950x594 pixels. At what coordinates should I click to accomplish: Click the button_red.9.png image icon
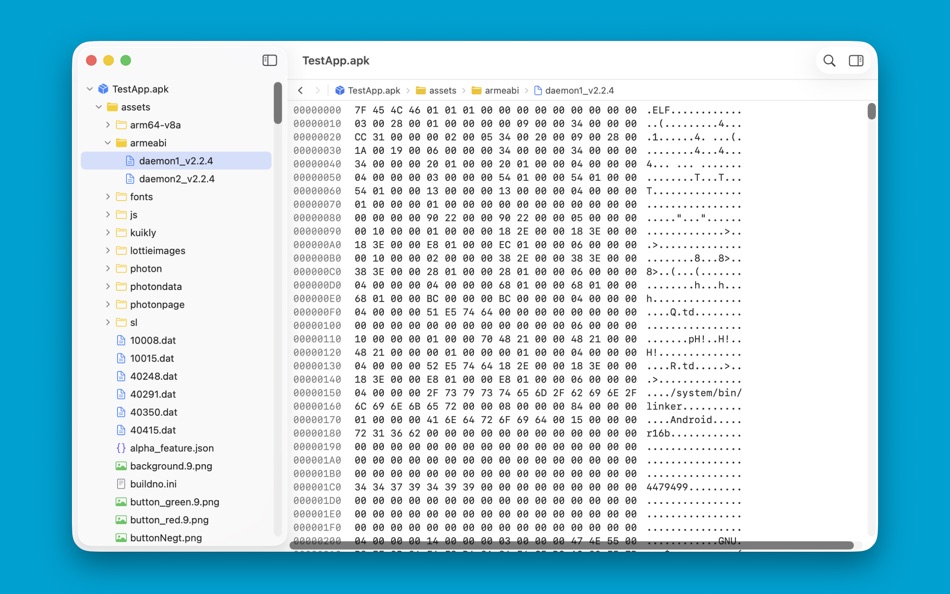pyautogui.click(x=121, y=520)
